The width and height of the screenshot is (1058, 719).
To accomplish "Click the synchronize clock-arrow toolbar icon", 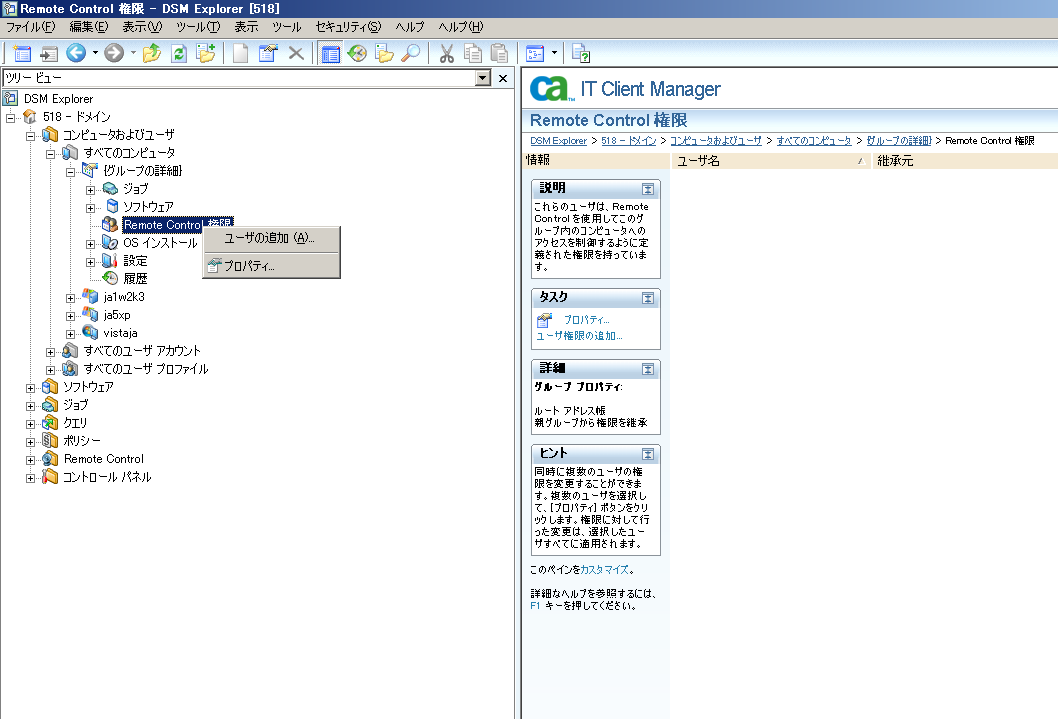I will pyautogui.click(x=357, y=53).
